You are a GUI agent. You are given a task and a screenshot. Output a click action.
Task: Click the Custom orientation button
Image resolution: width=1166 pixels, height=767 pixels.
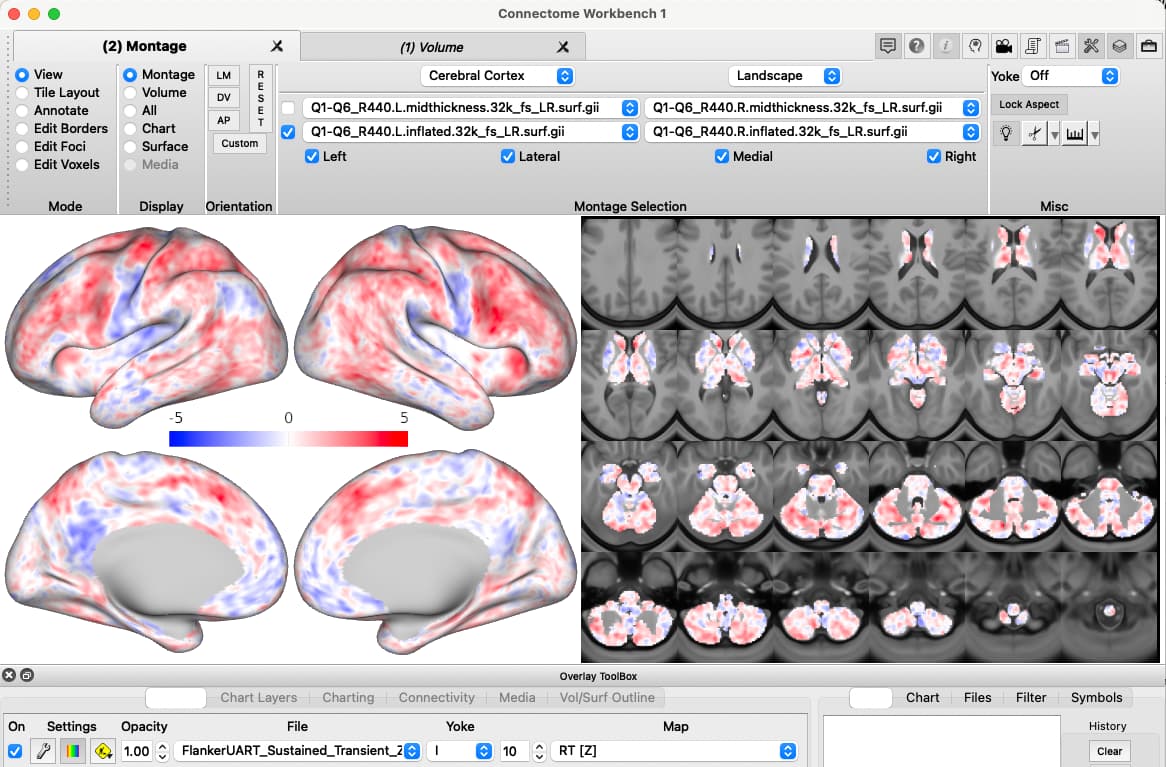(x=239, y=143)
